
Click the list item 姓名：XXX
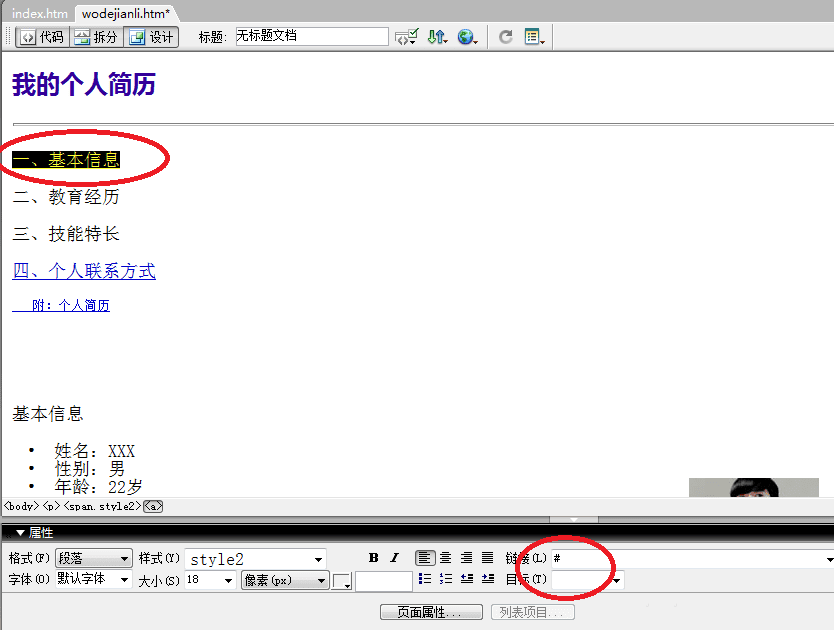[x=95, y=451]
